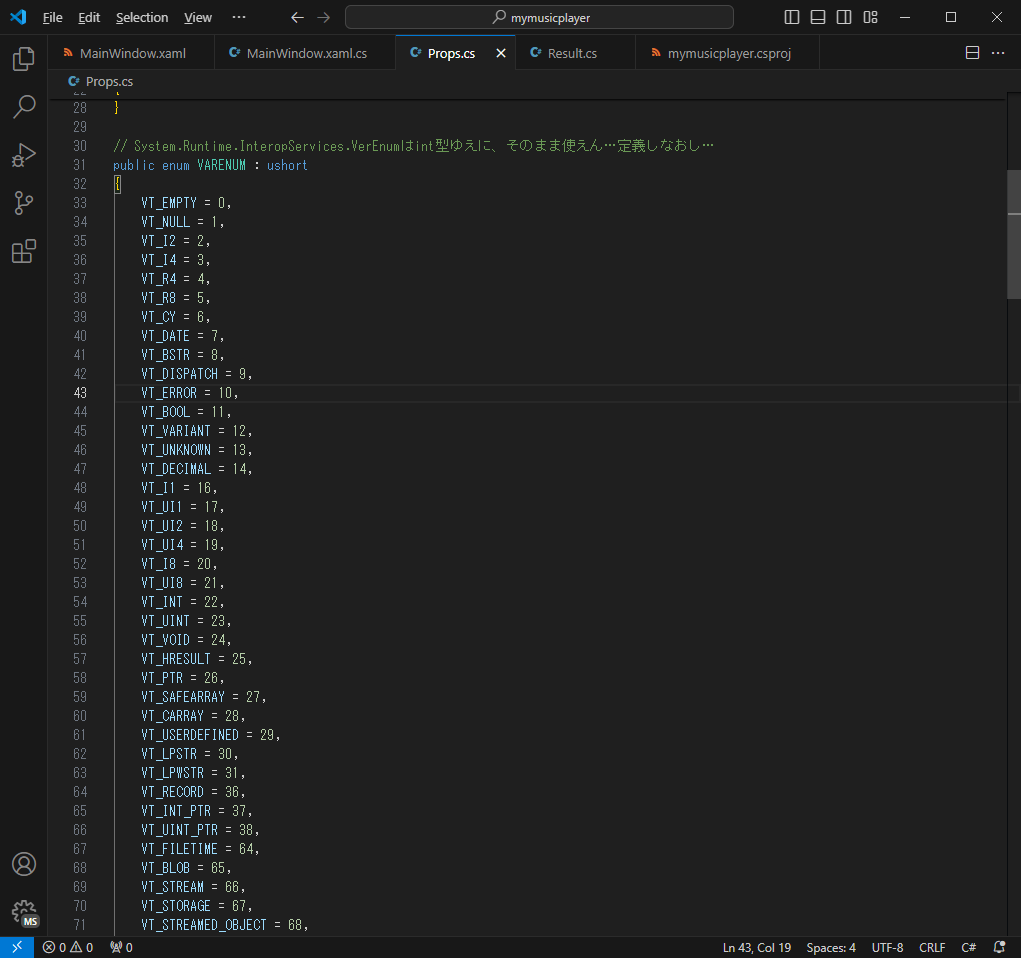Click the VT_DISPATCH = 9 line
The width and height of the screenshot is (1021, 958).
[197, 374]
